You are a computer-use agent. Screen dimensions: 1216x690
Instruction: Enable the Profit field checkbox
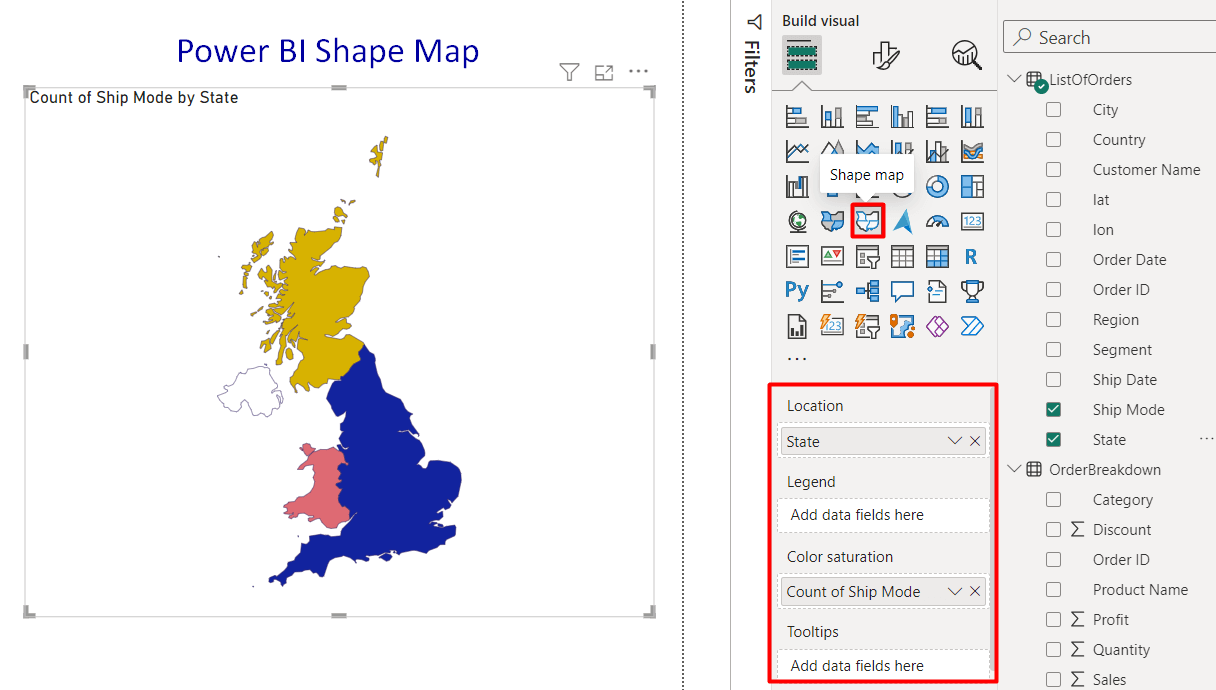click(x=1053, y=619)
